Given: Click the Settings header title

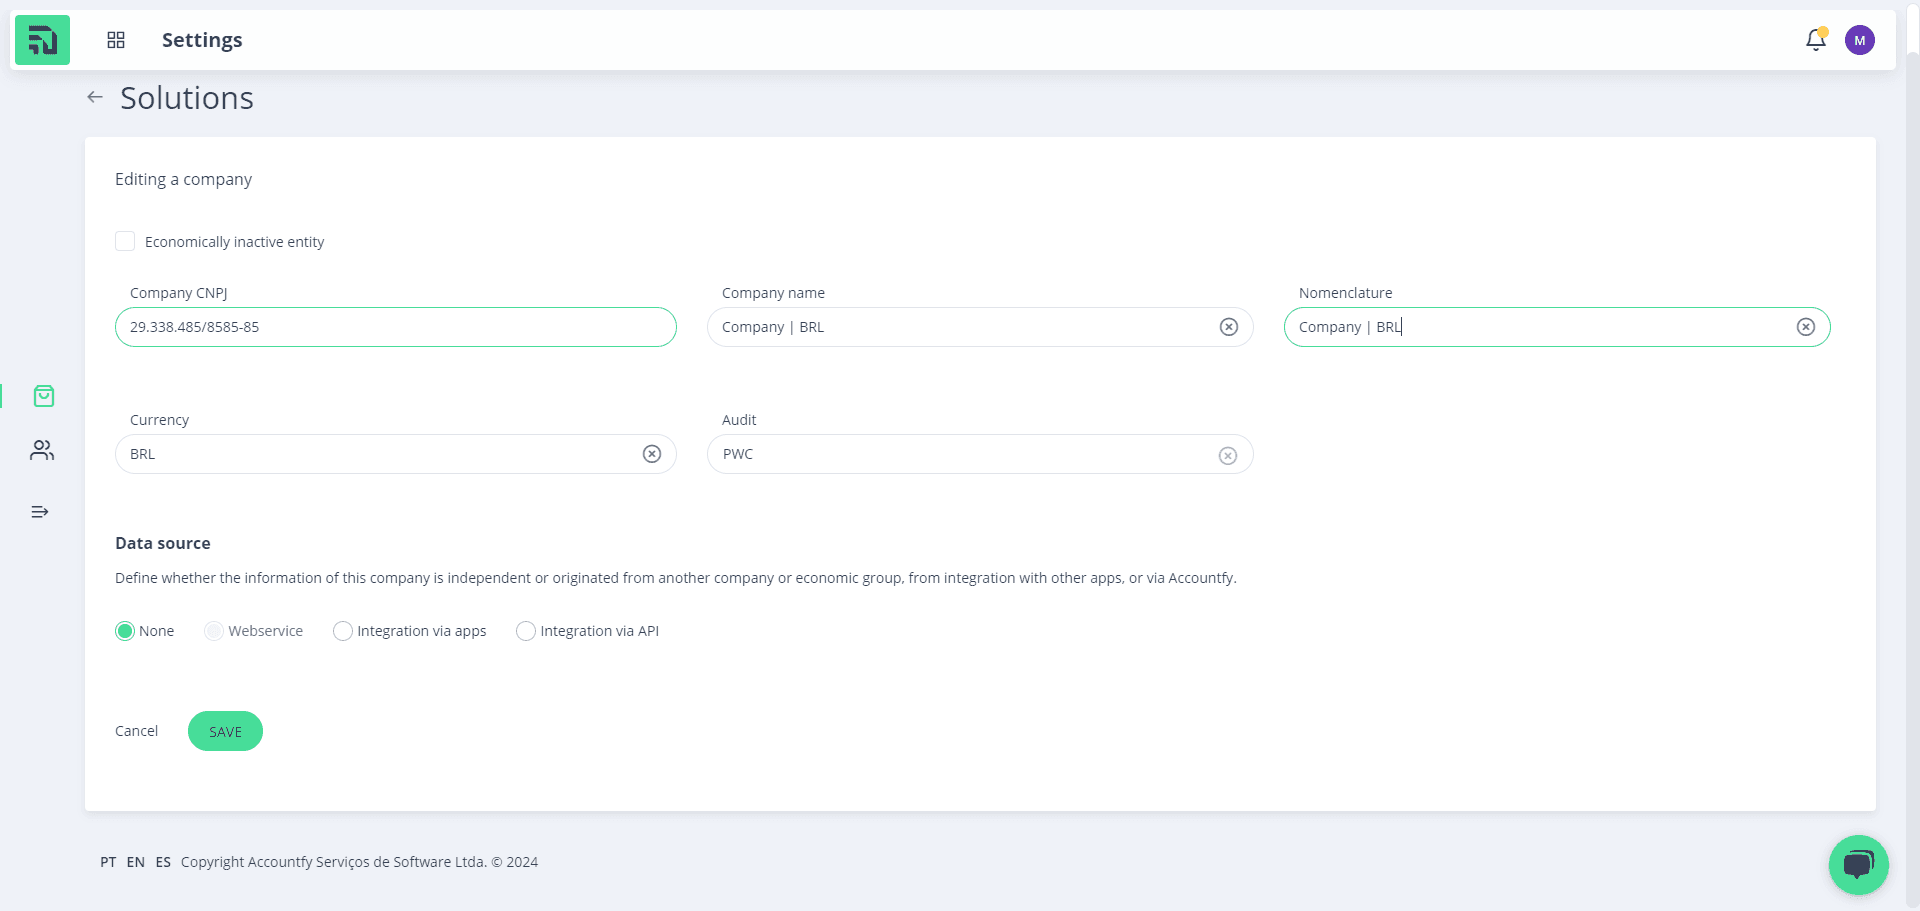Looking at the screenshot, I should point(202,40).
